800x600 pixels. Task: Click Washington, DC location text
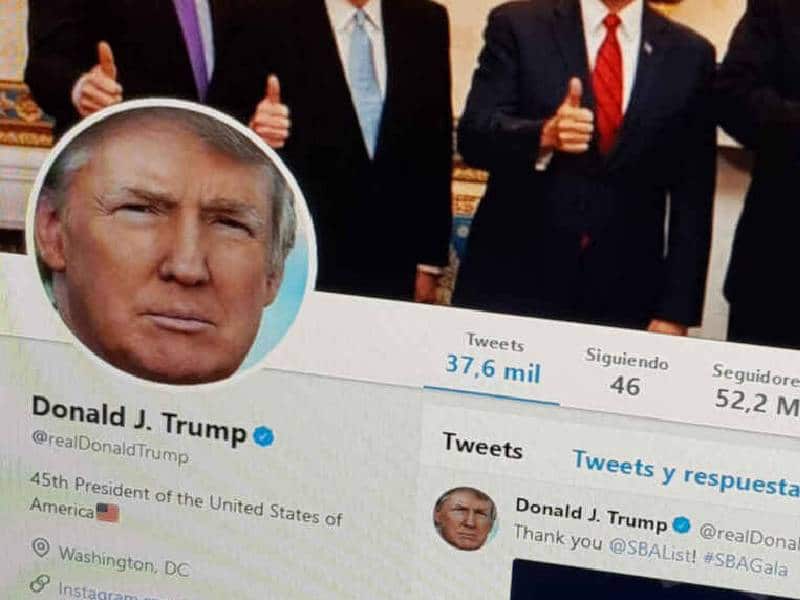point(124,561)
